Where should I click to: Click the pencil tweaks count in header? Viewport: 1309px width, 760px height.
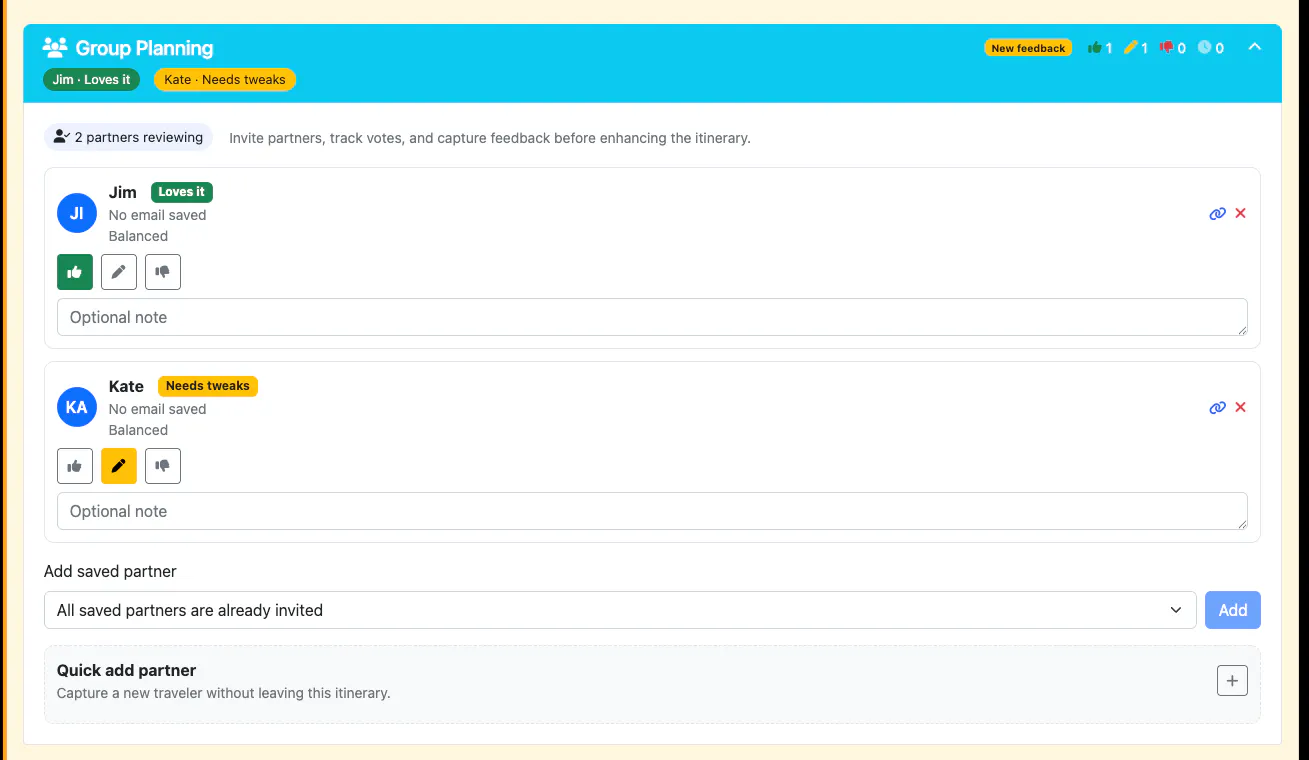[x=1136, y=48]
